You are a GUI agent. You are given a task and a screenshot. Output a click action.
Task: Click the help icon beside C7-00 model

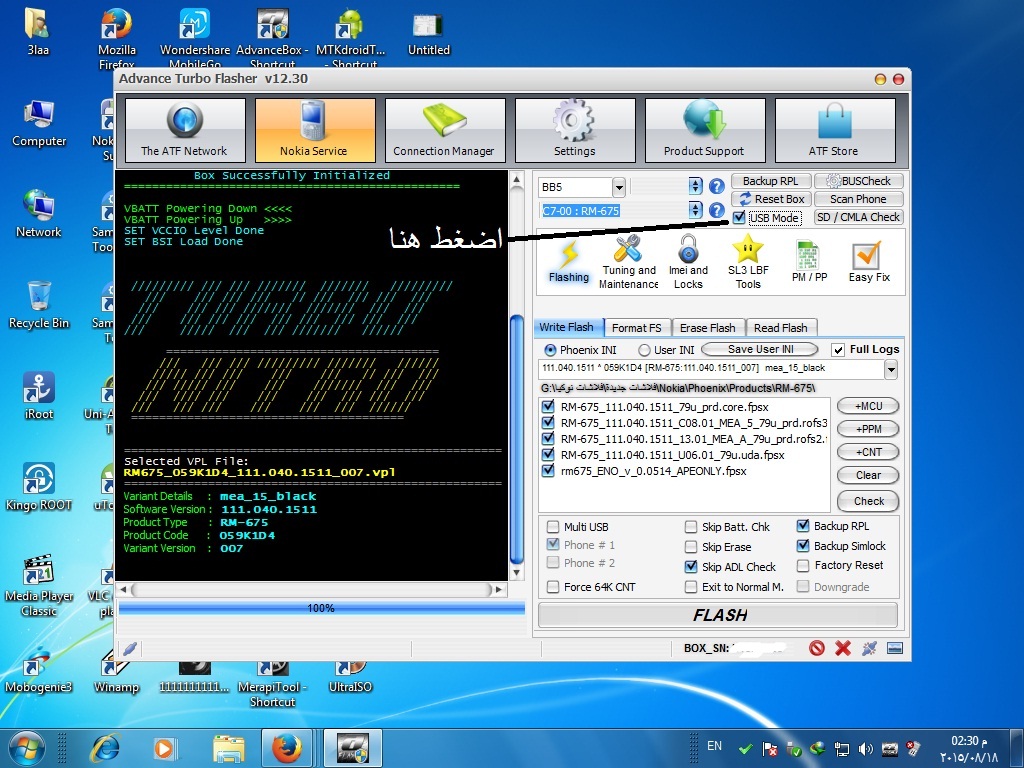click(716, 210)
